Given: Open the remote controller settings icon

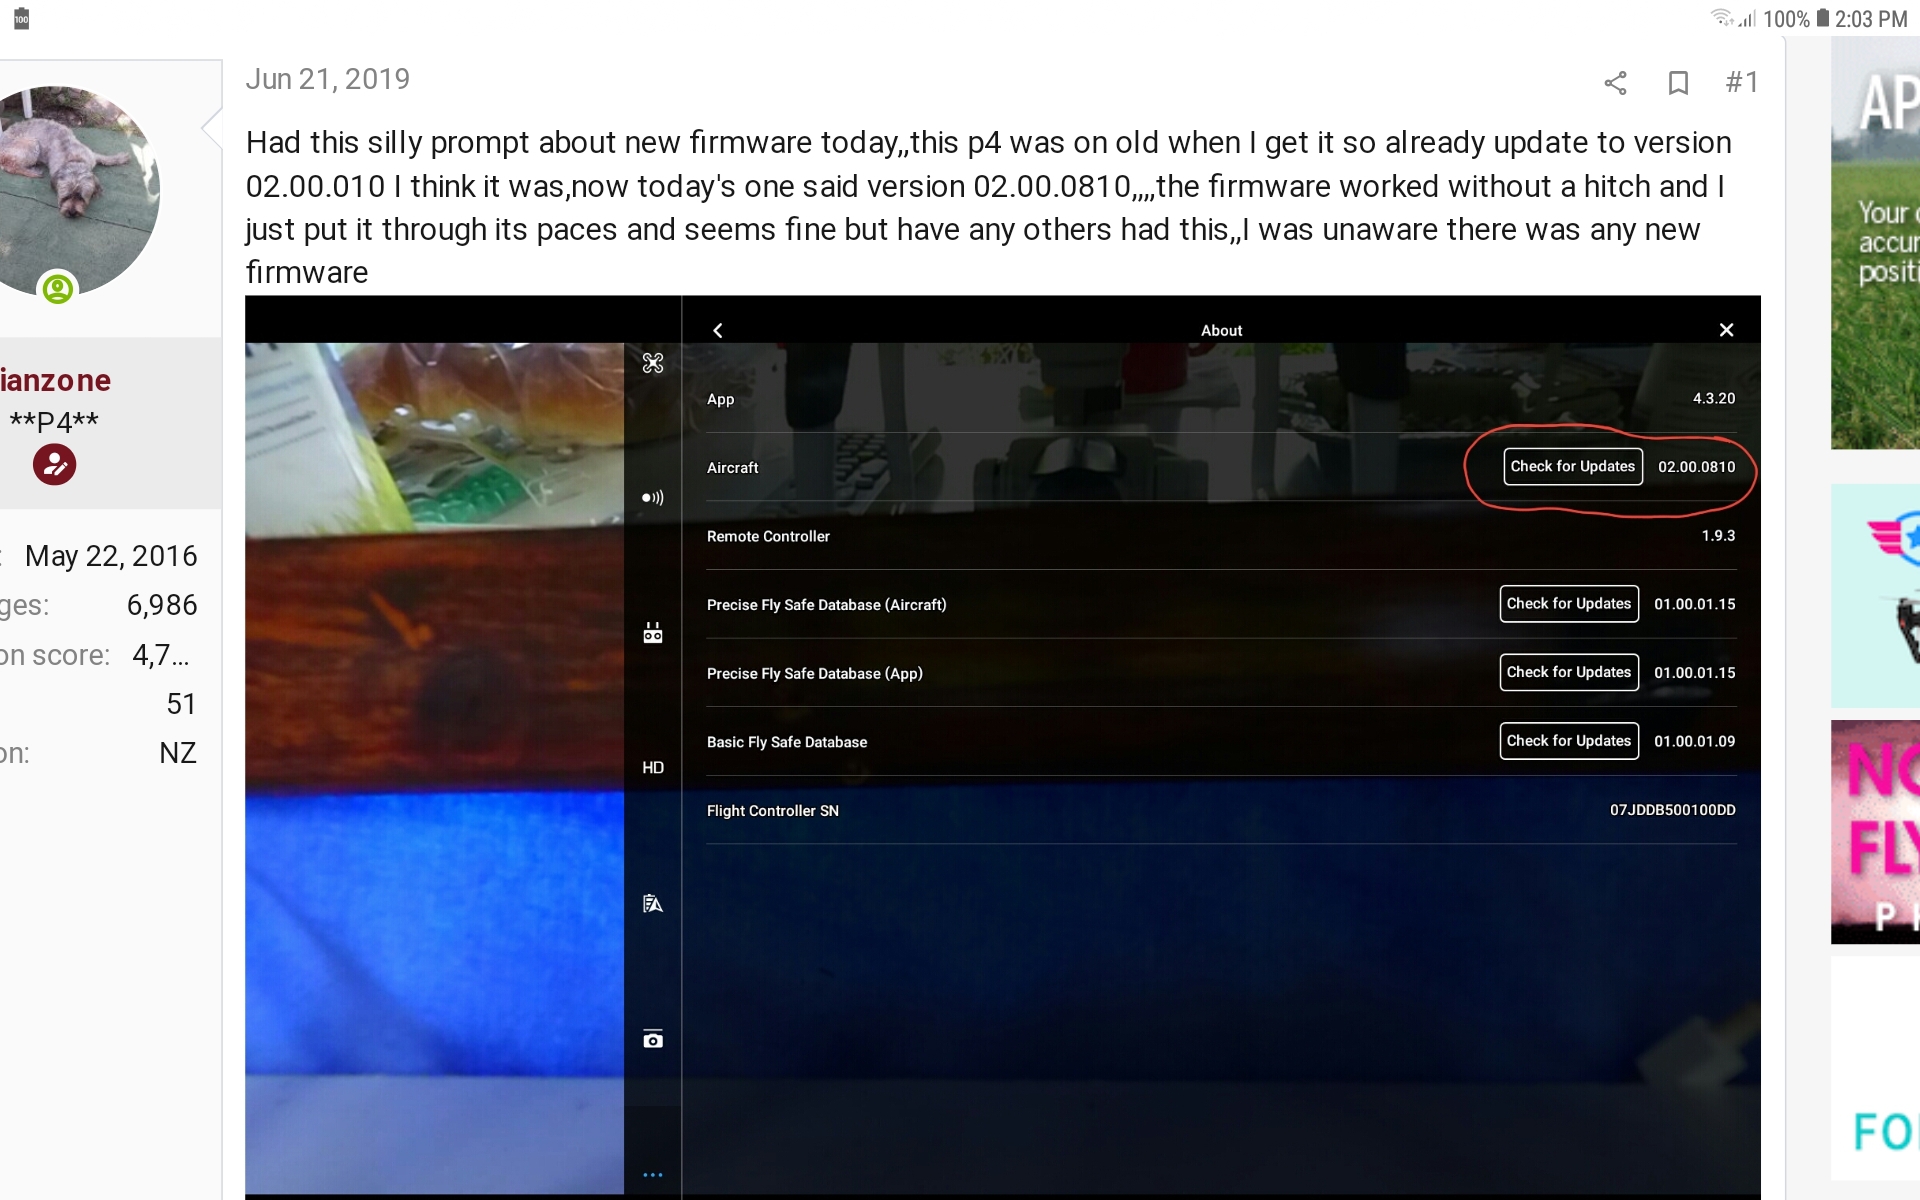Looking at the screenshot, I should pos(653,632).
